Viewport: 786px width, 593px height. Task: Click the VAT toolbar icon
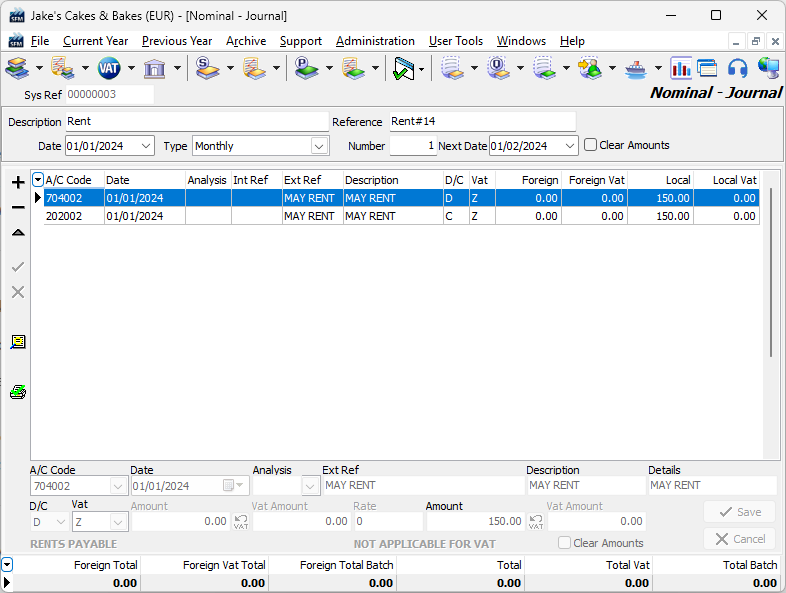(x=109, y=68)
